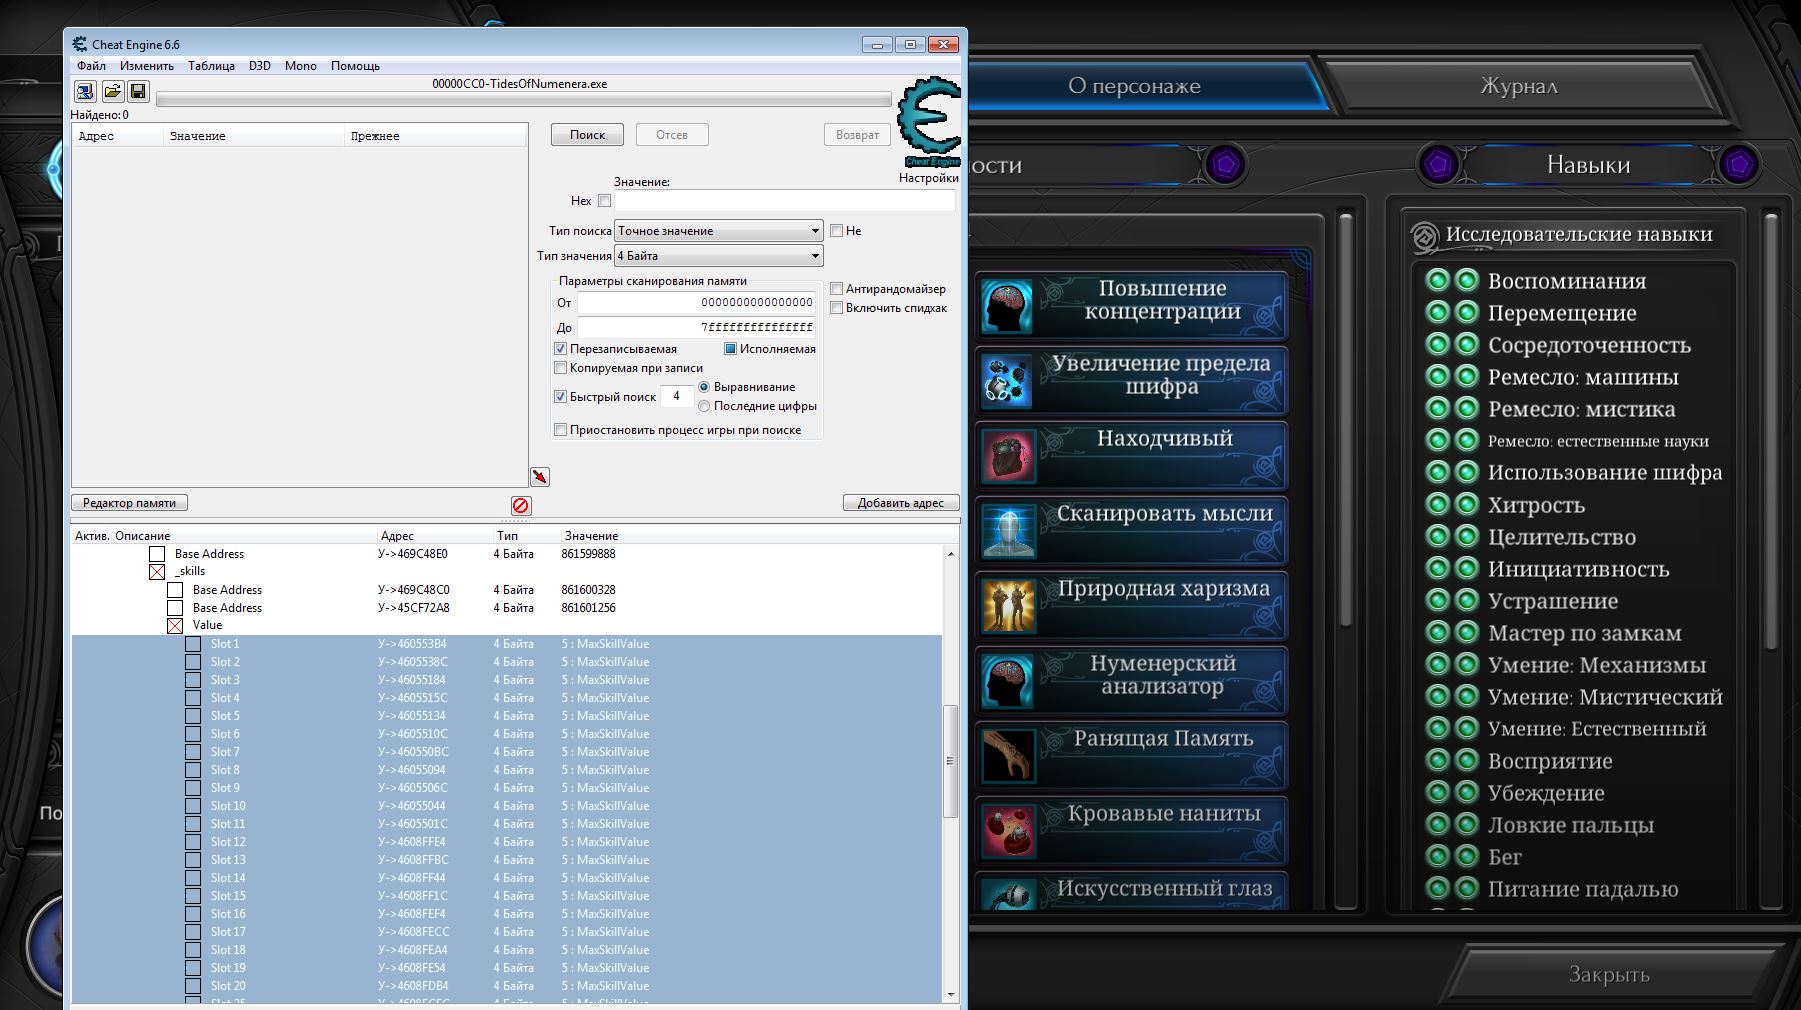Viewport: 1801px width, 1010px height.
Task: Click the Значение input field
Action: [784, 201]
